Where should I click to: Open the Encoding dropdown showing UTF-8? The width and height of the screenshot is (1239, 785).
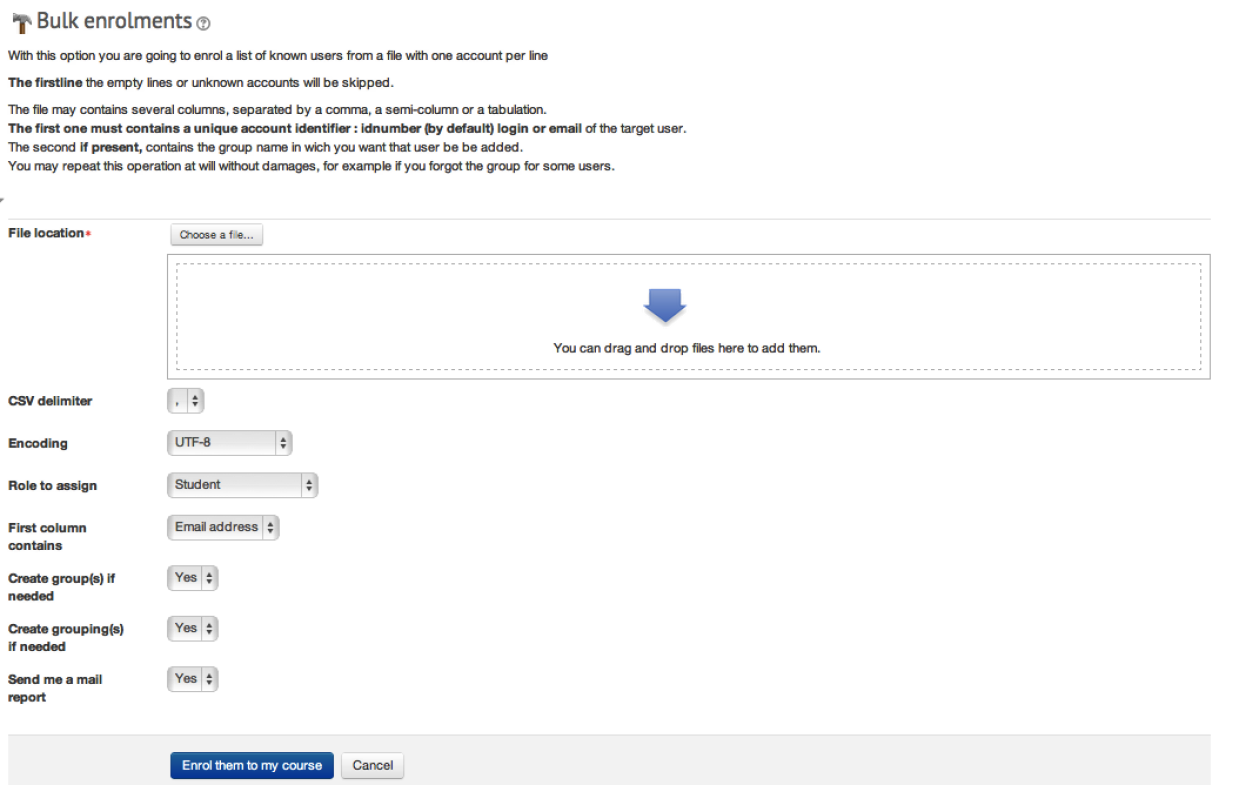click(x=229, y=442)
